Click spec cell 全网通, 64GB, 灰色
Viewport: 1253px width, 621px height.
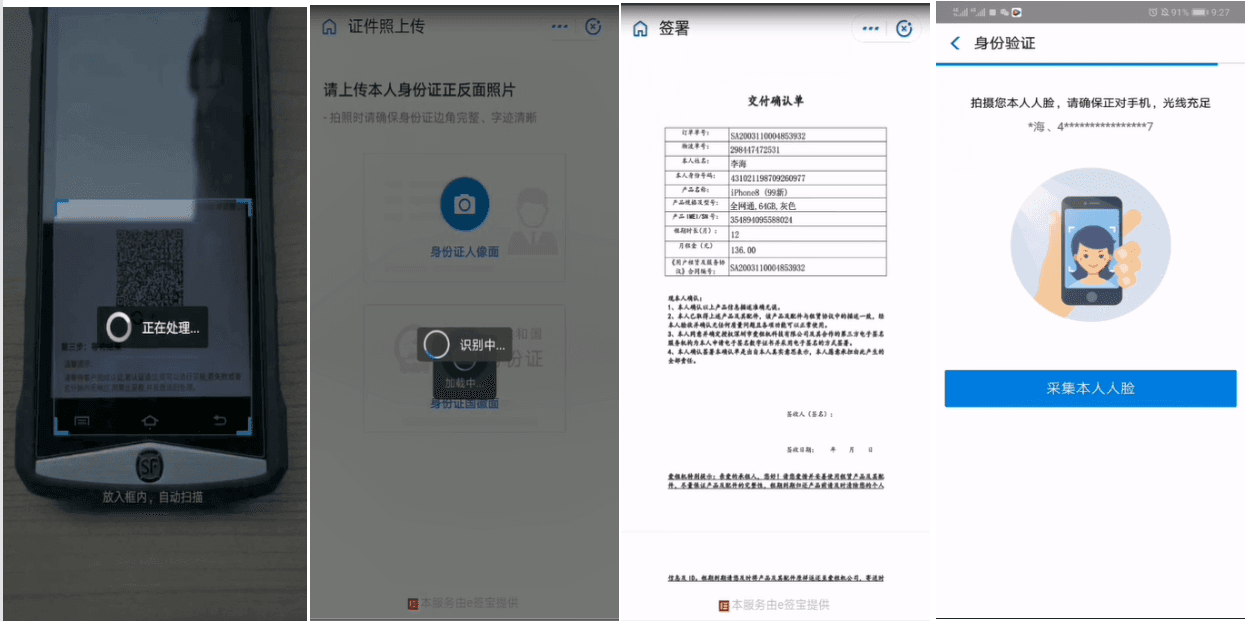point(763,206)
